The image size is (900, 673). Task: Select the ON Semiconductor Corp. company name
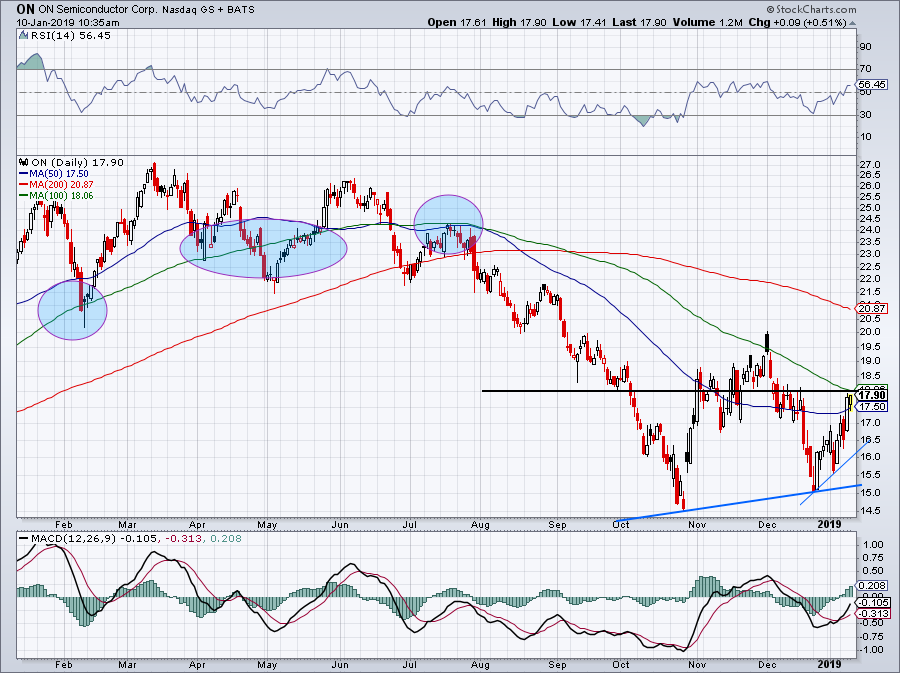tap(98, 9)
